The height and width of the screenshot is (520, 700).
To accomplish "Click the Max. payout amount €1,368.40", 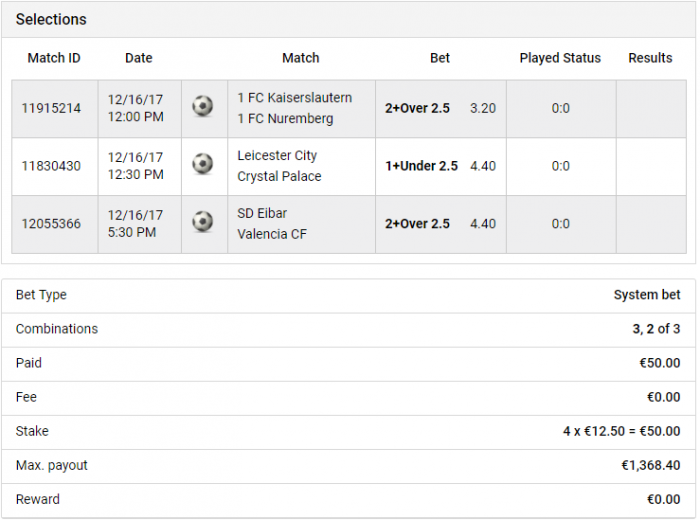I will pos(651,466).
